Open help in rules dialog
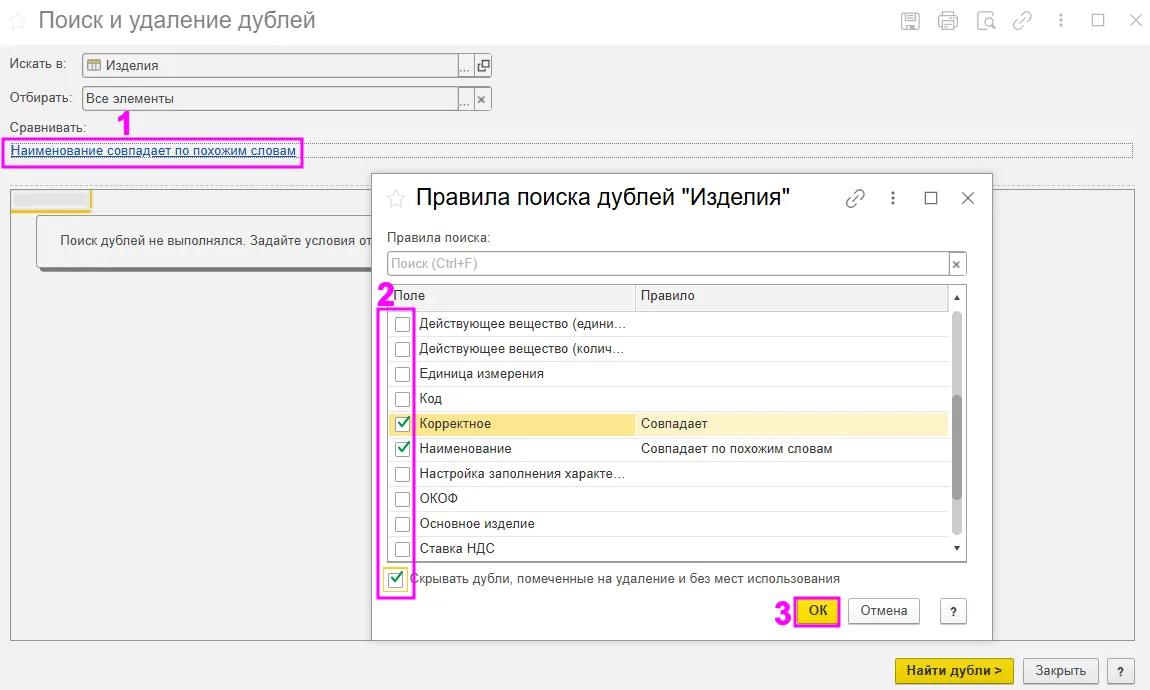Viewport: 1150px width, 690px height. point(953,611)
